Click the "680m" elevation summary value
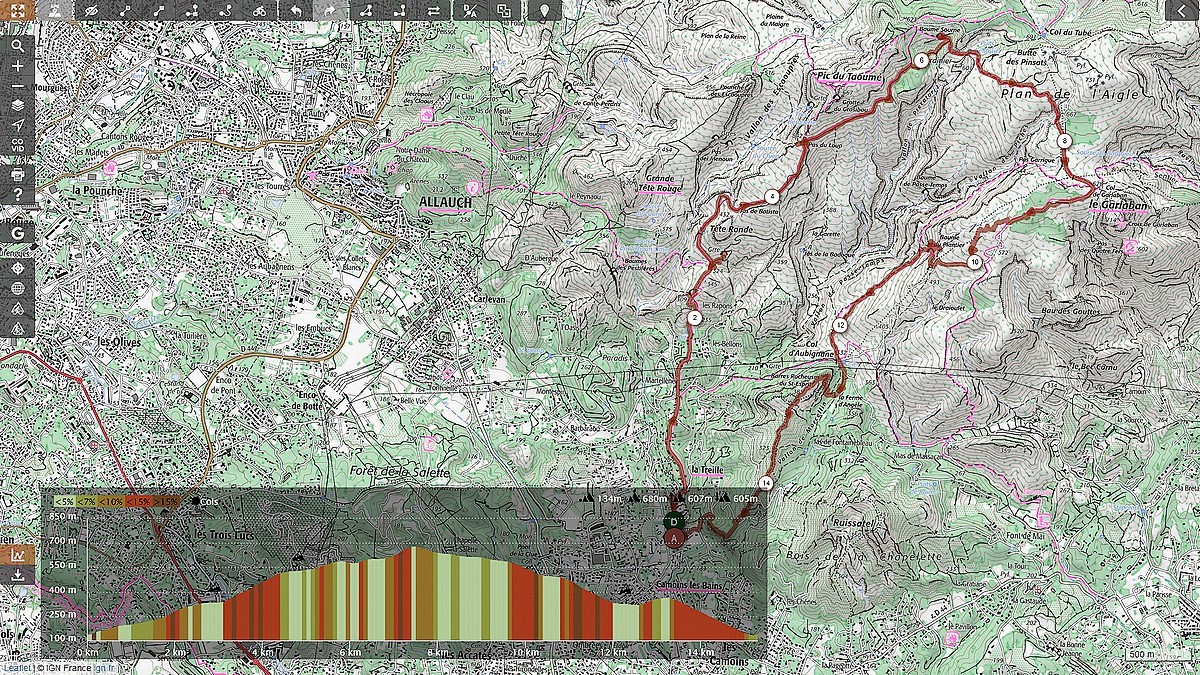1200x675 pixels. coord(655,498)
